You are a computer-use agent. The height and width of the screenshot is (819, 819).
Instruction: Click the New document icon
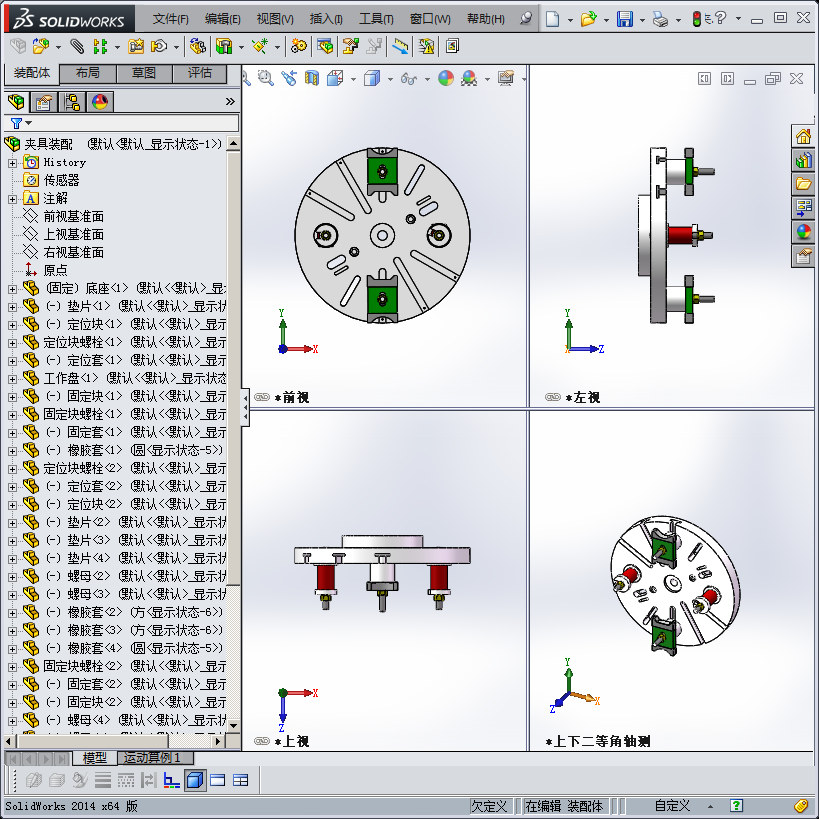tap(552, 19)
